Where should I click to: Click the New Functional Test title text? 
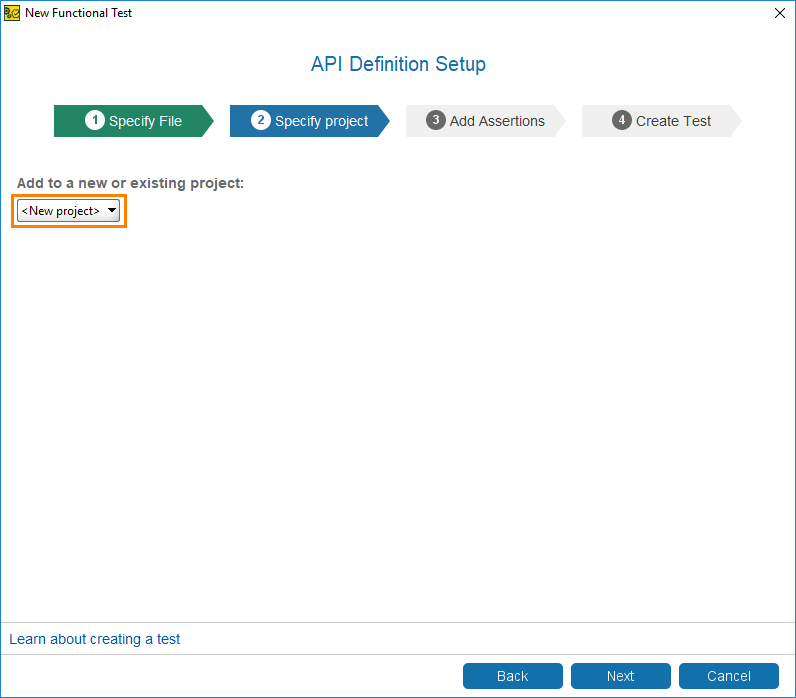click(x=78, y=13)
